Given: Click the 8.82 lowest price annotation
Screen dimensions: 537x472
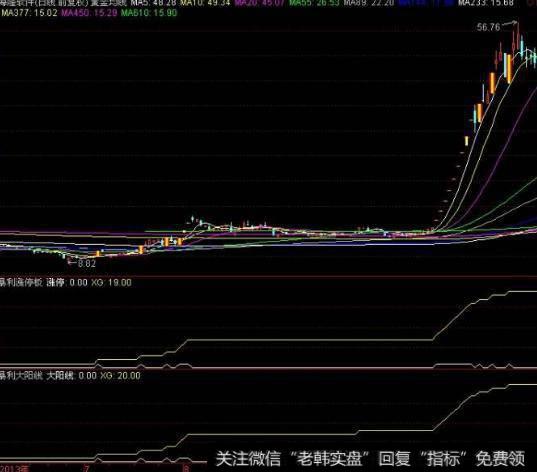Looking at the screenshot, I should [x=87, y=263].
